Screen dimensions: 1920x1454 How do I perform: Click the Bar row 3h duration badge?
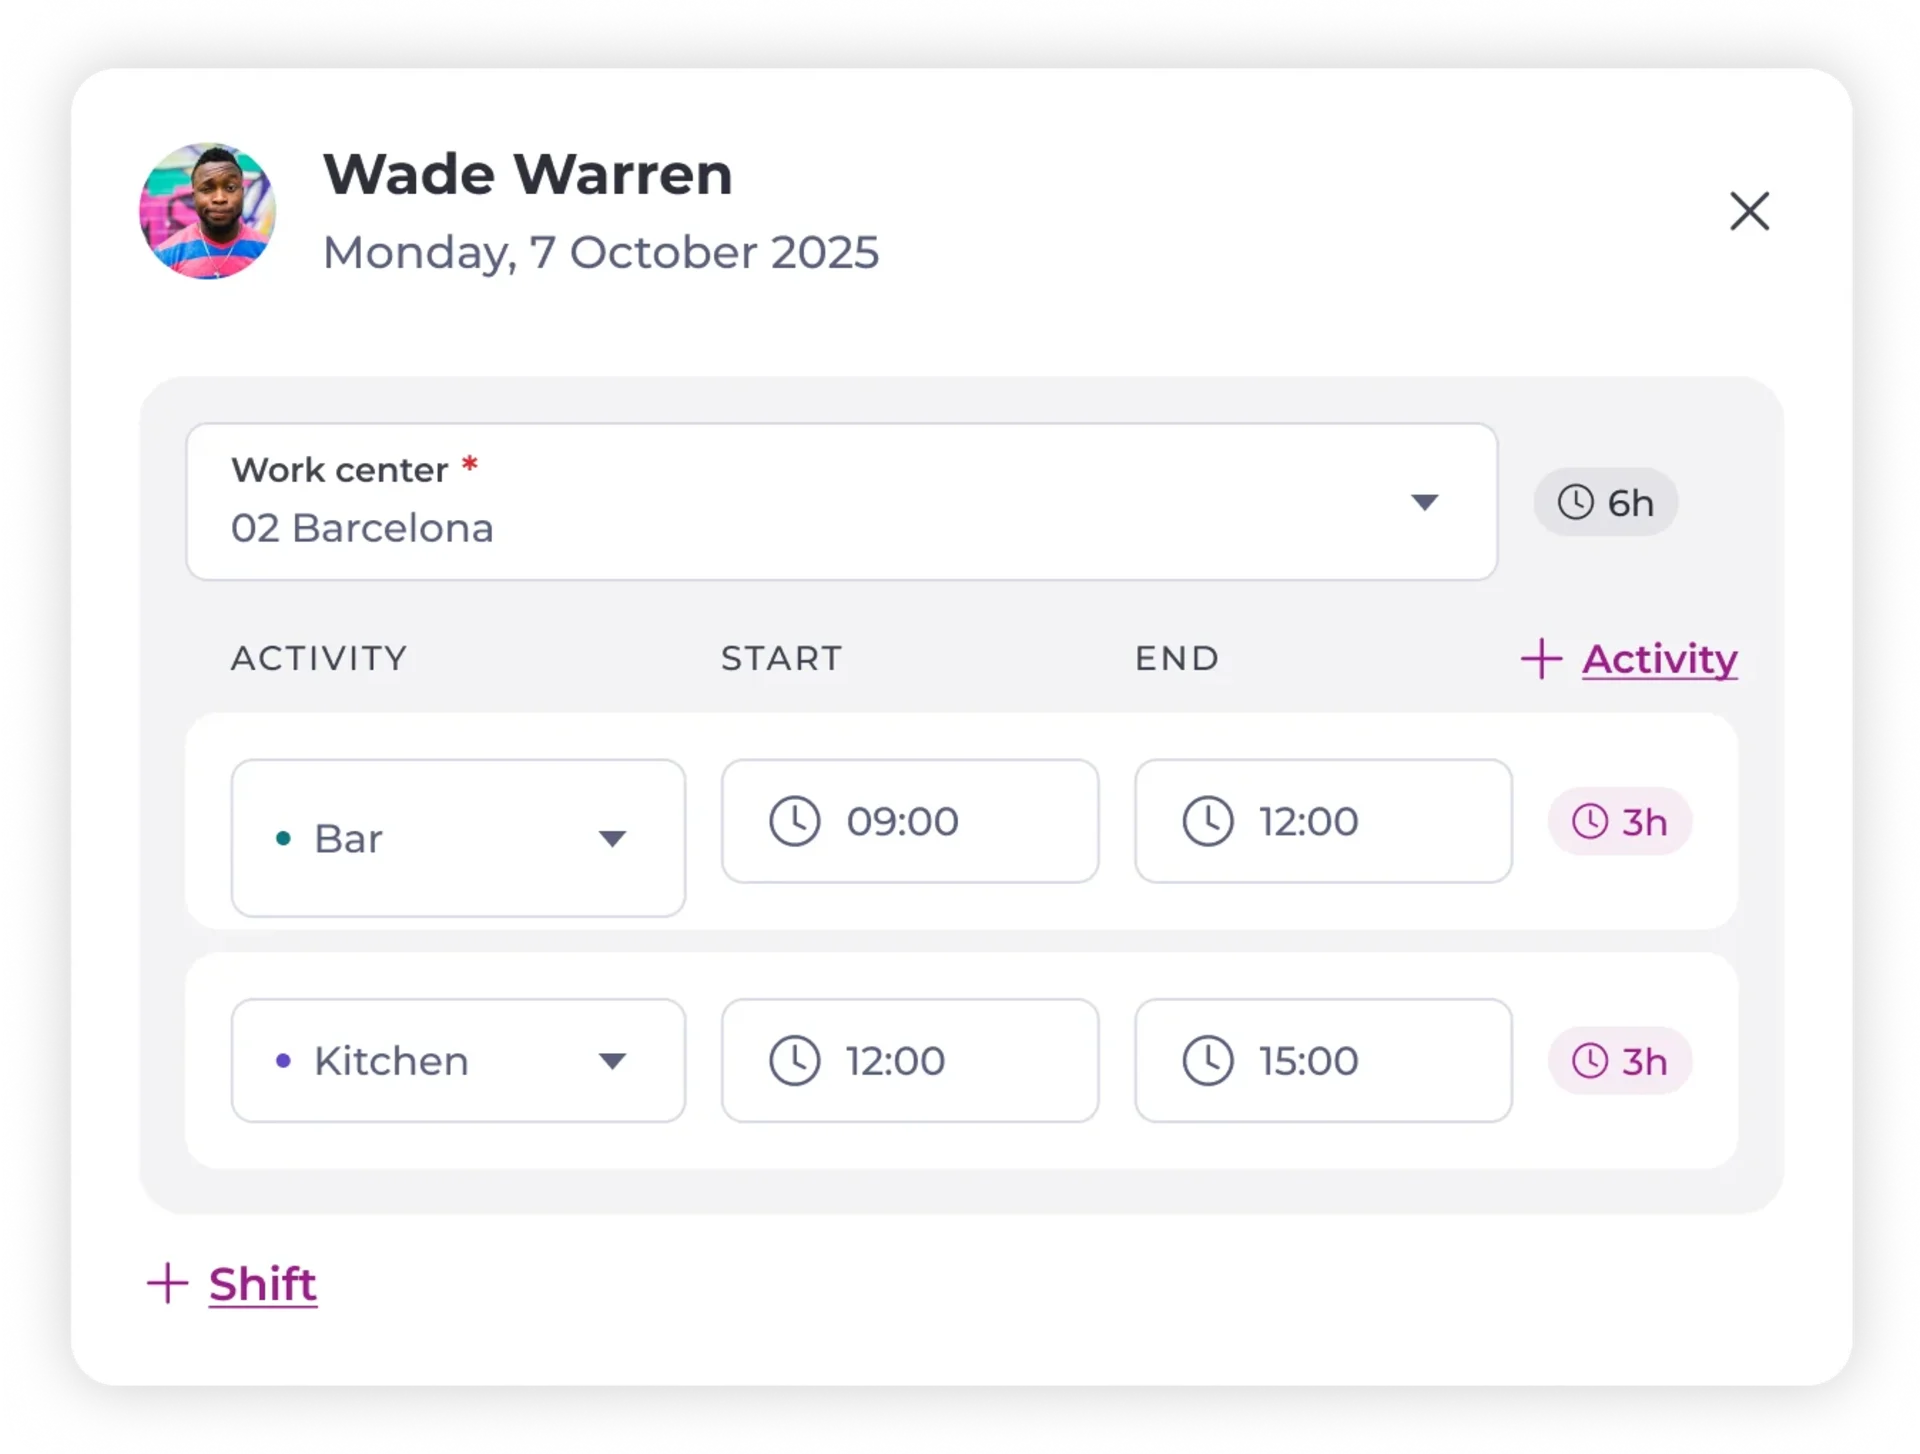1619,821
